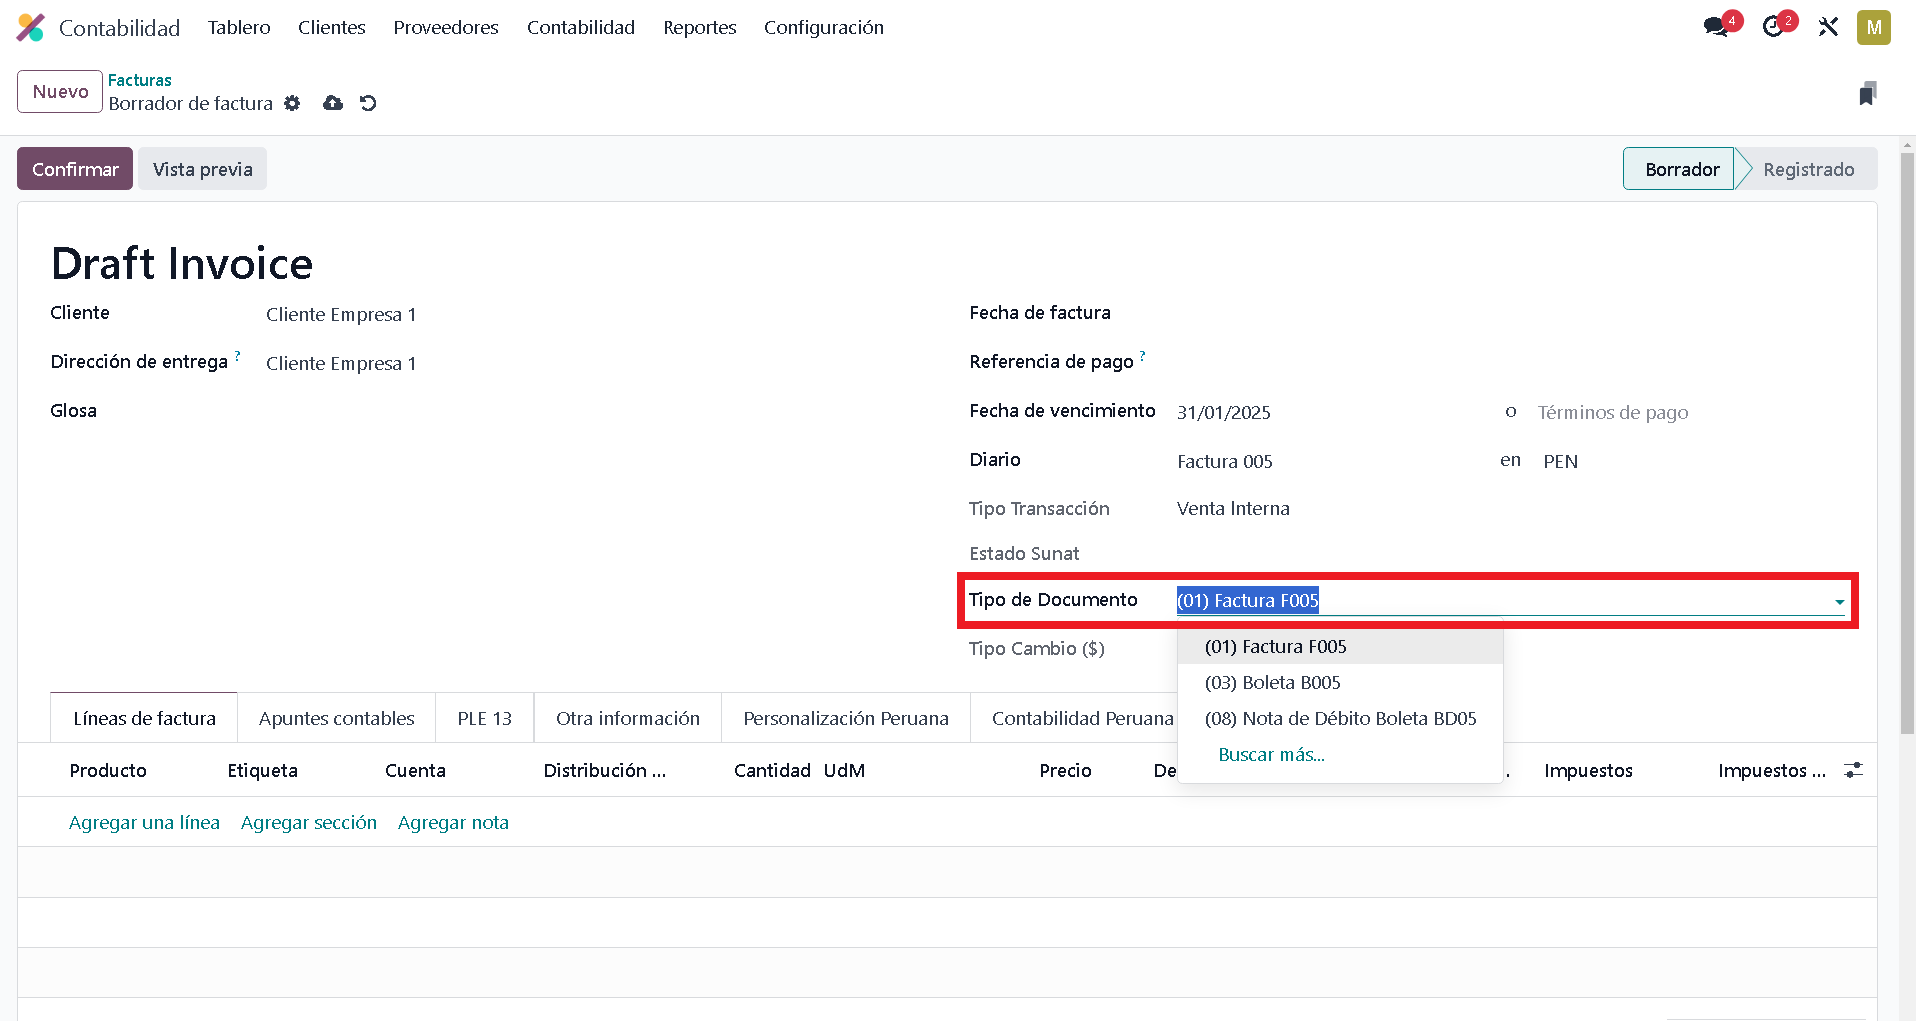Click the Vista previa button
Screen dimensions: 1916x1021
(203, 169)
